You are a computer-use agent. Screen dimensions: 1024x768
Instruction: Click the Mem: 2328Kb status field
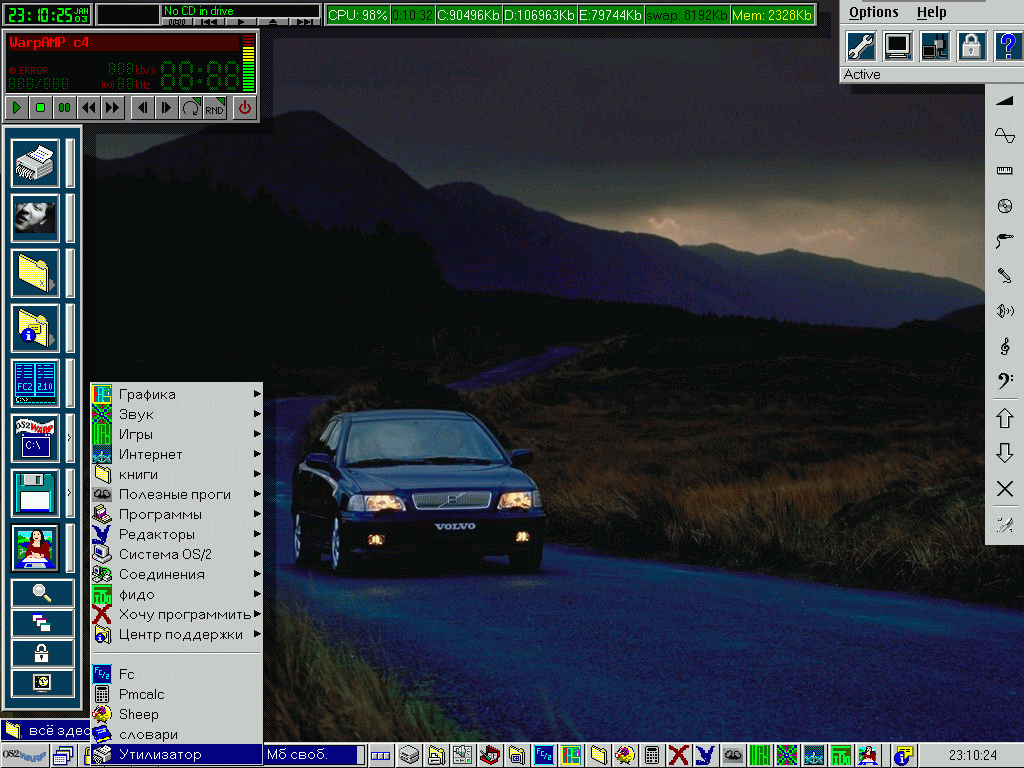coord(772,15)
